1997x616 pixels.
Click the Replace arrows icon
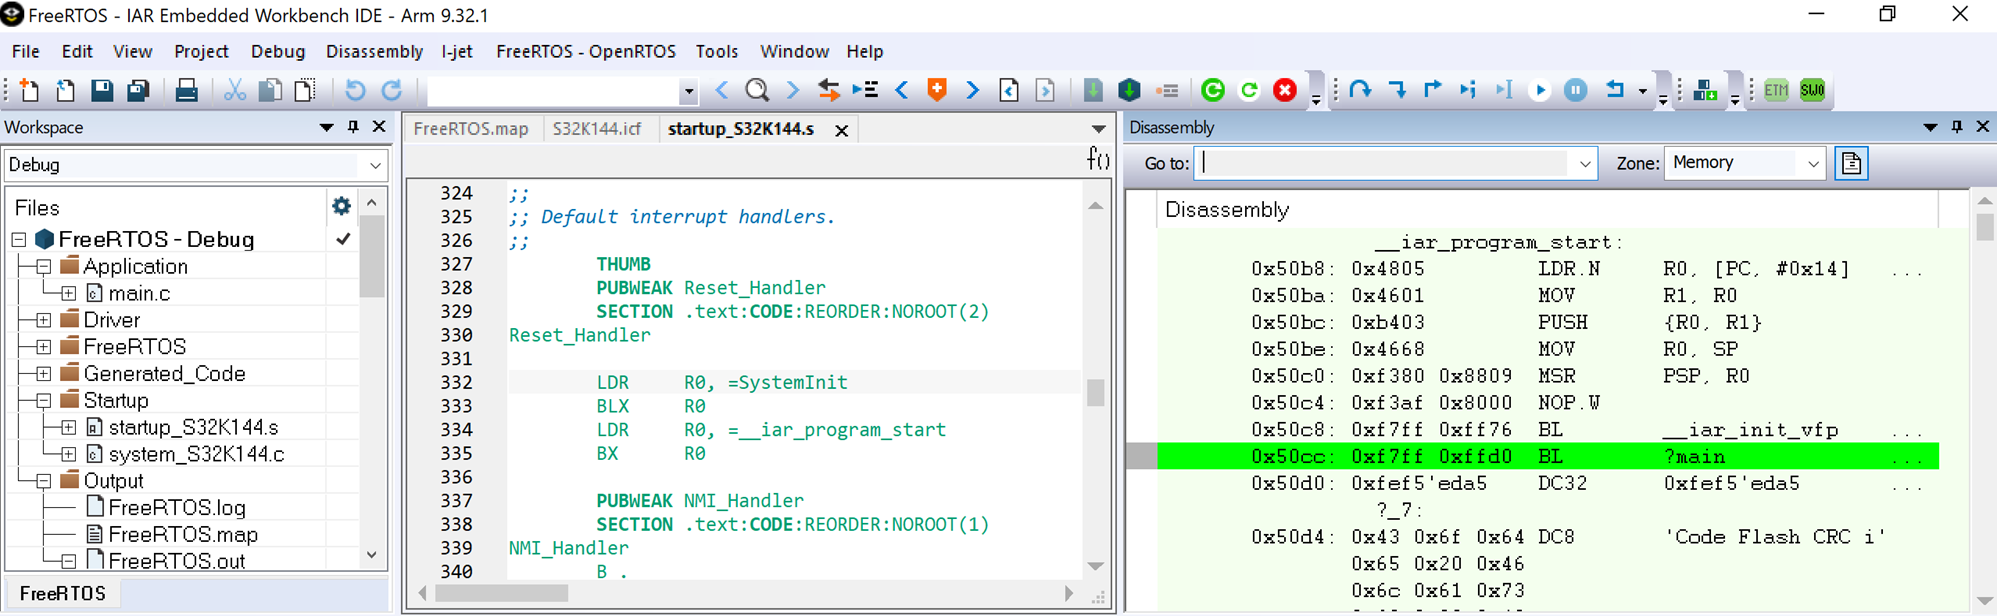click(828, 90)
